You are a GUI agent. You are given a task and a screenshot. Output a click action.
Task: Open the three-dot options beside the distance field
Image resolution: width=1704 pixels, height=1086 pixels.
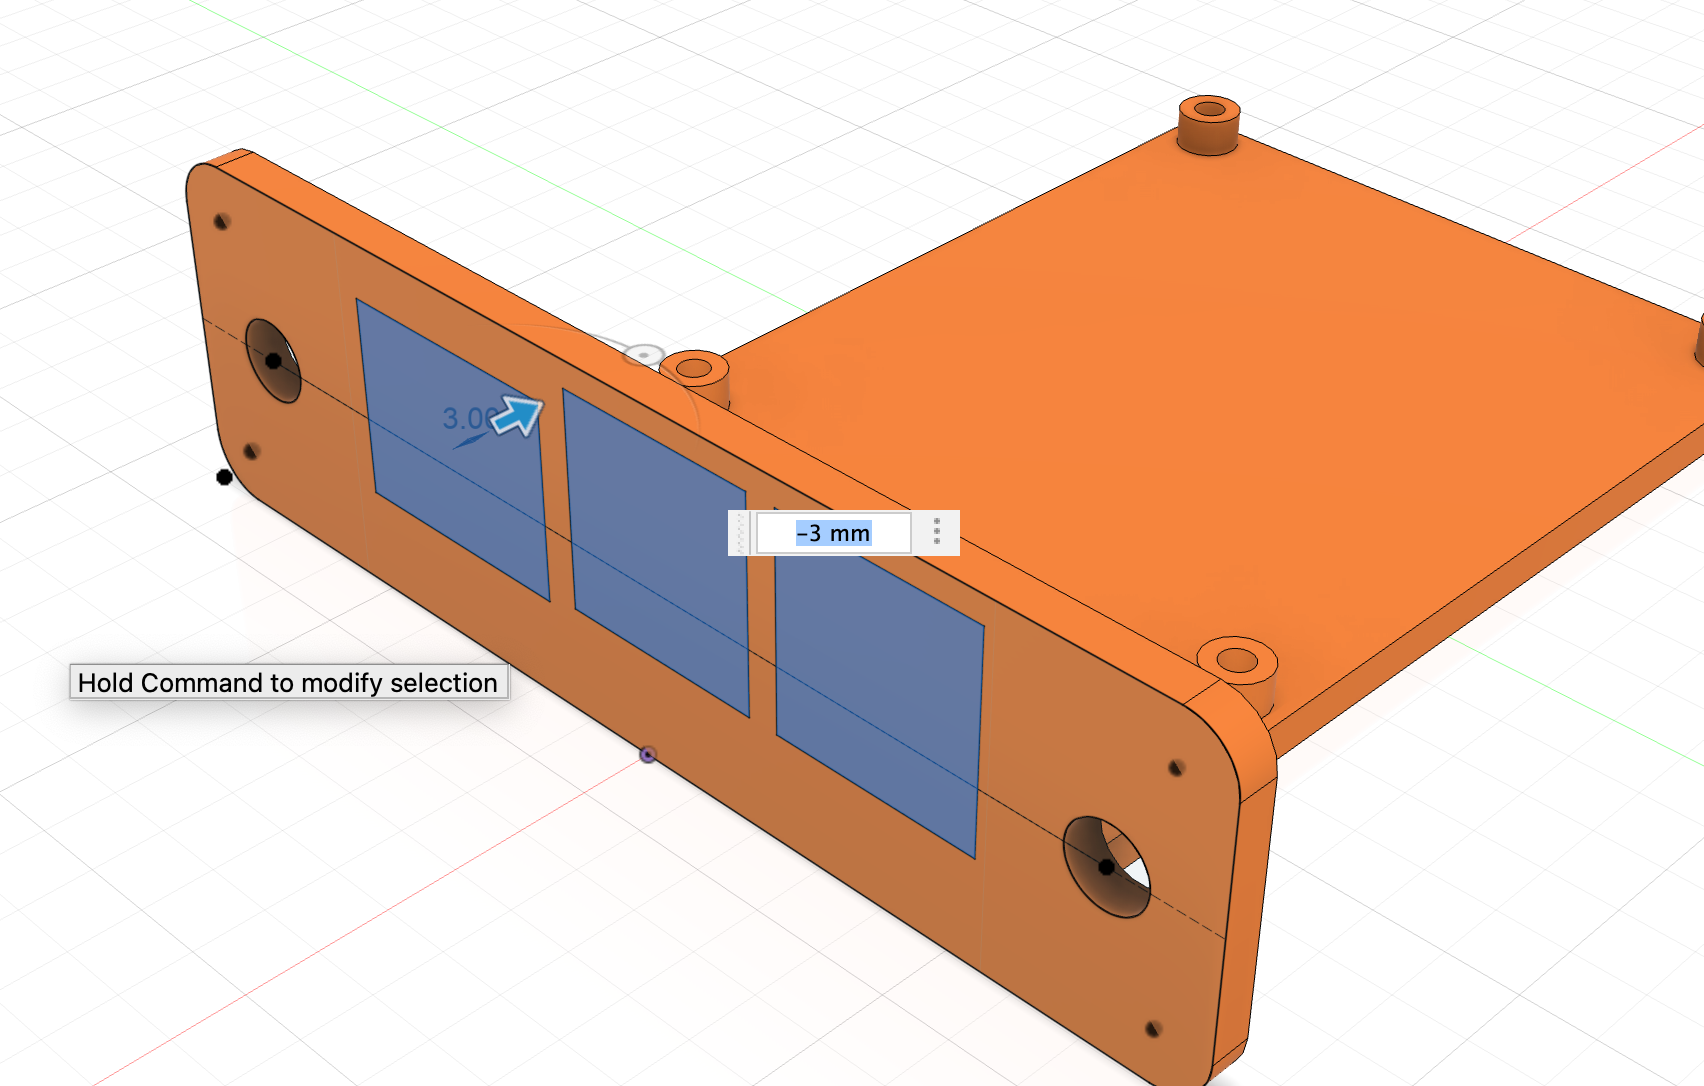tap(937, 532)
